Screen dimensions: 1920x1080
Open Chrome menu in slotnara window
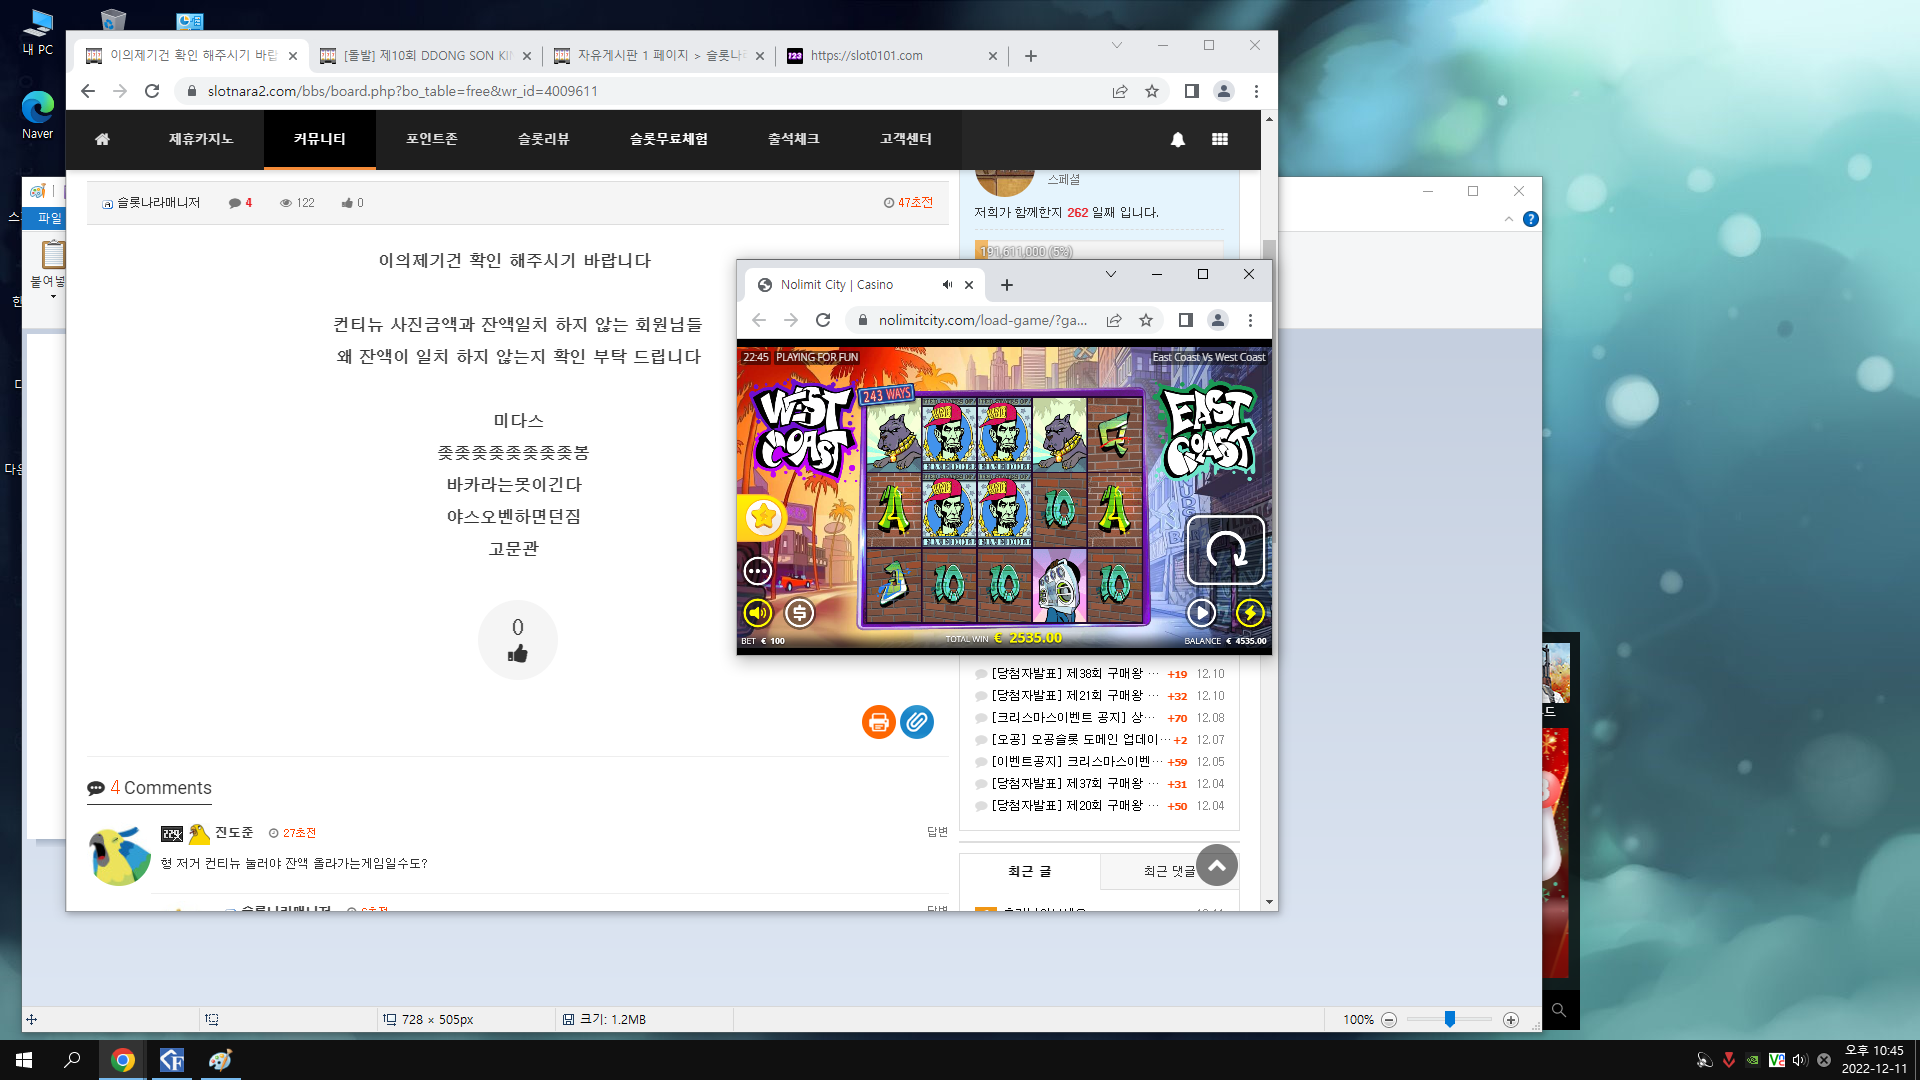point(1256,91)
